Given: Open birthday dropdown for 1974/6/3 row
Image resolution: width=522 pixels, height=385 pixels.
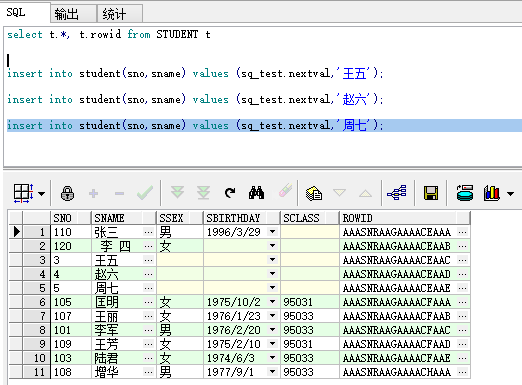Looking at the screenshot, I should 273,358.
